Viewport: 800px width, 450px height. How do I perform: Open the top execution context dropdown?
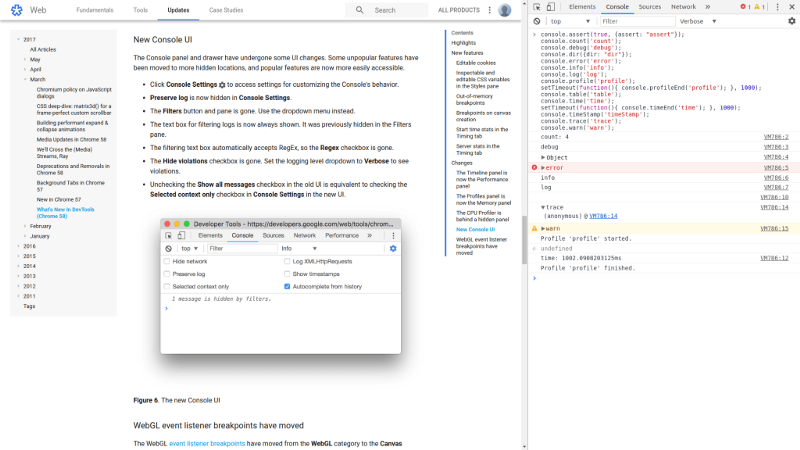click(569, 21)
